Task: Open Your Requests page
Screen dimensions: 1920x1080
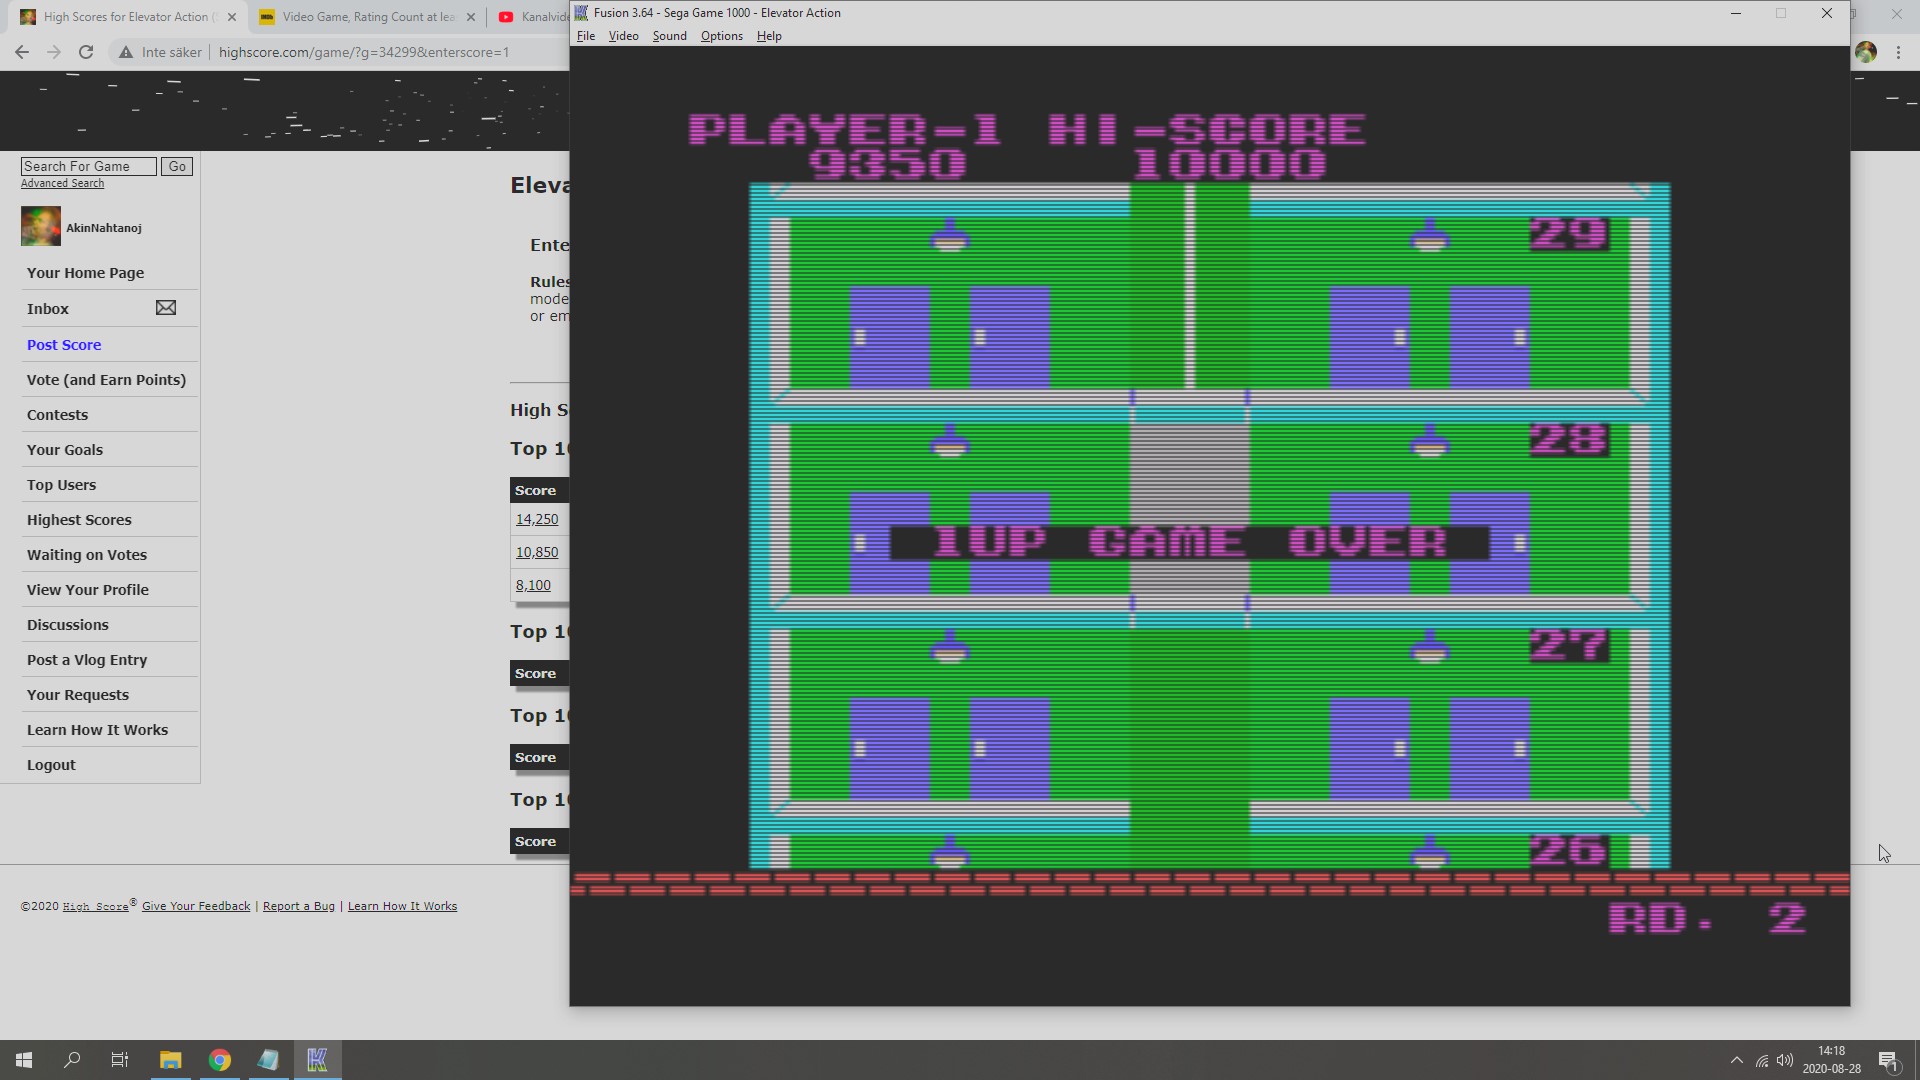Action: (x=78, y=695)
